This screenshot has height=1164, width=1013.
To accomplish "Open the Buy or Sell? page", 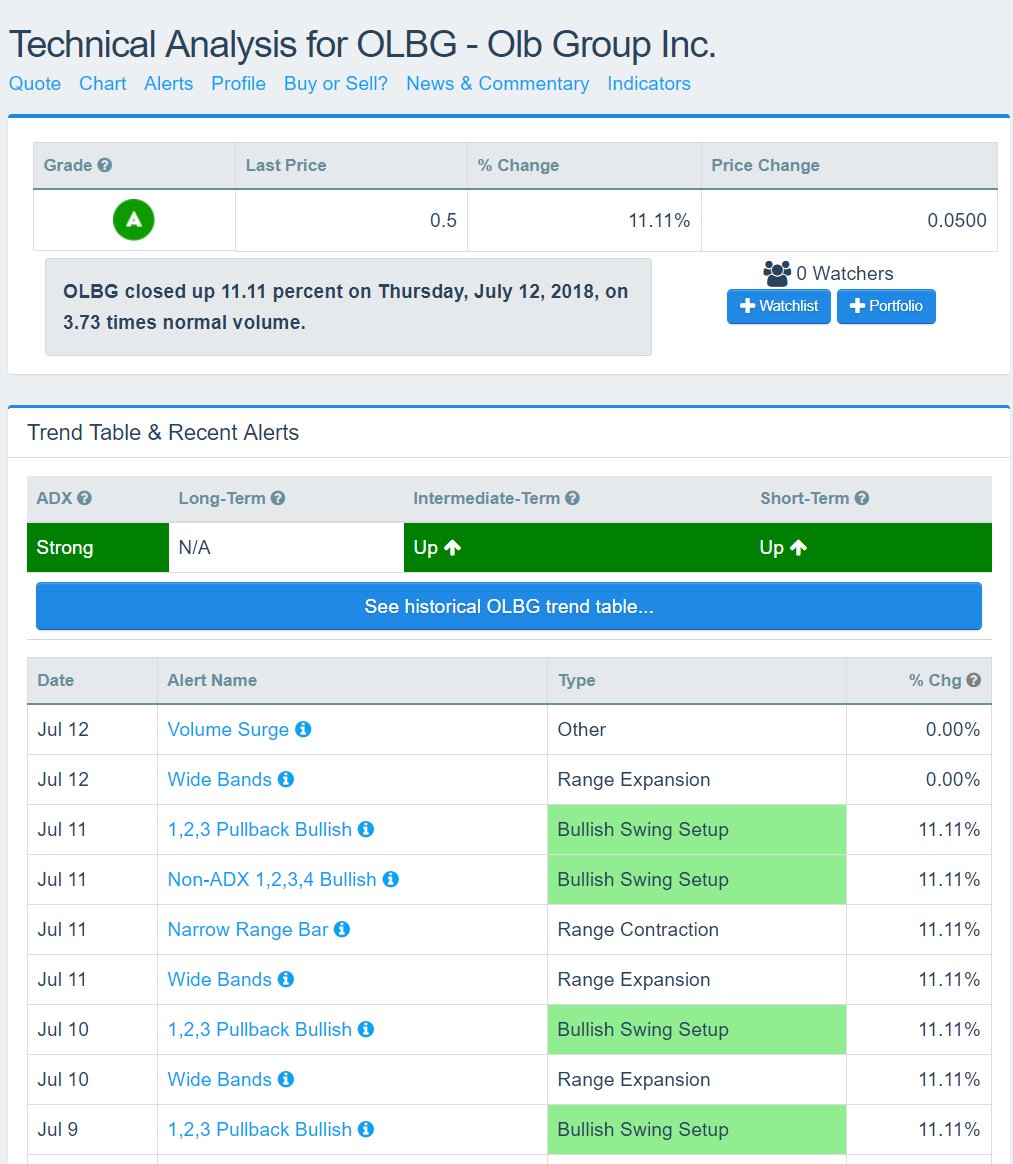I will click(335, 83).
